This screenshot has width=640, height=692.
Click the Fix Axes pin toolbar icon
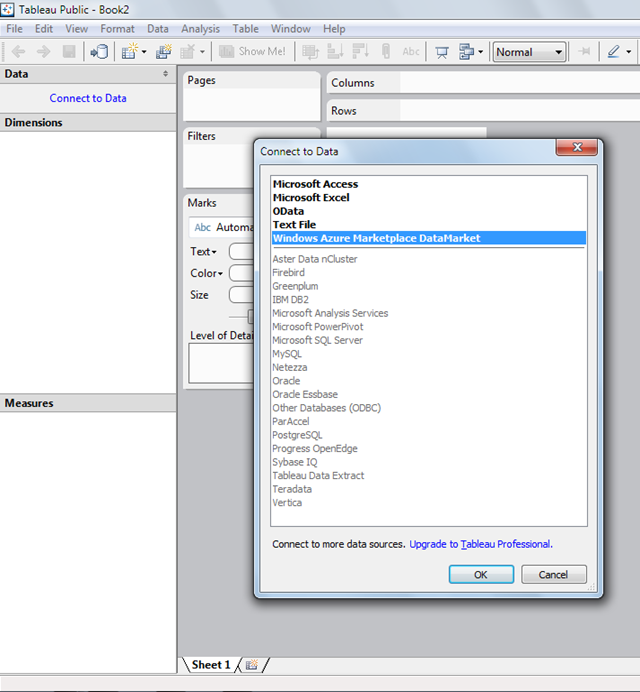[584, 52]
